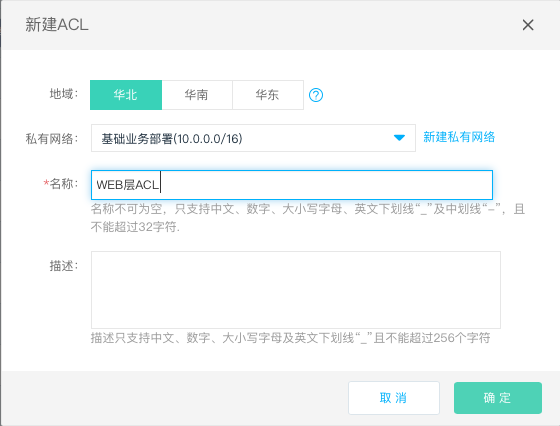Viewport: 560px width, 426px height.
Task: Confirm with the green 确定 button
Action: (x=498, y=398)
